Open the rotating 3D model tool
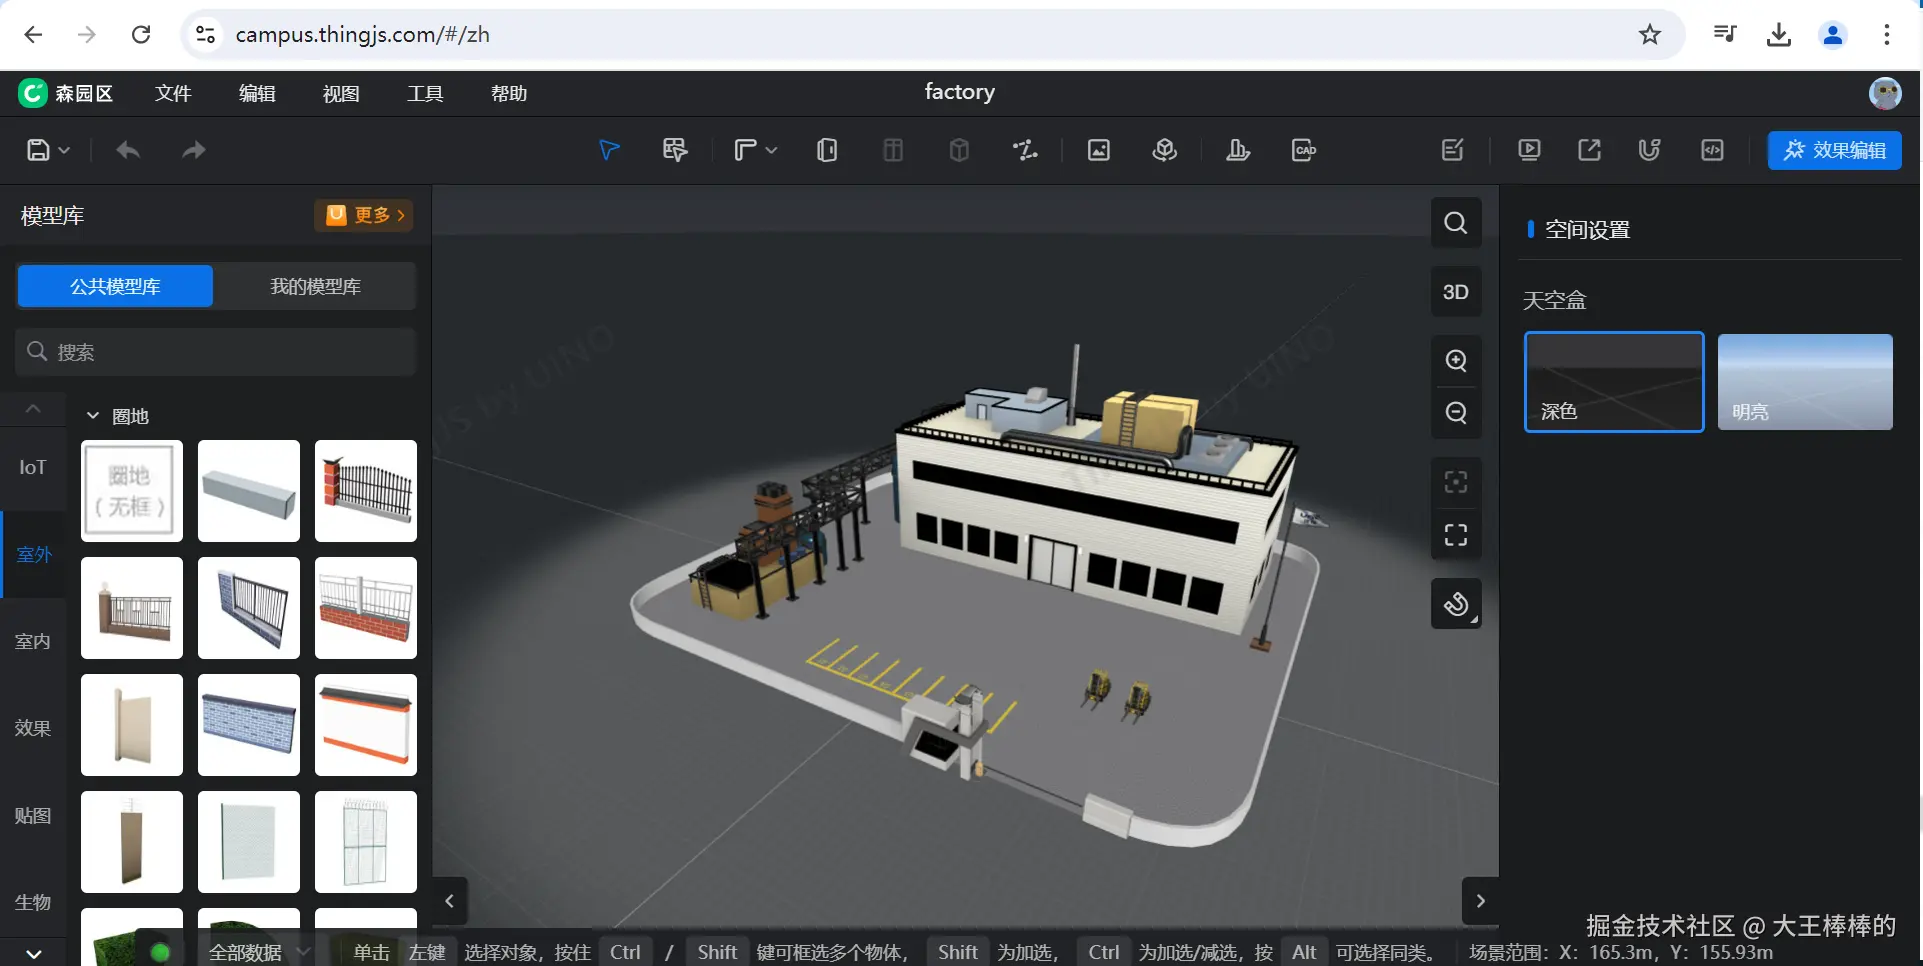1923x966 pixels. 1165,150
